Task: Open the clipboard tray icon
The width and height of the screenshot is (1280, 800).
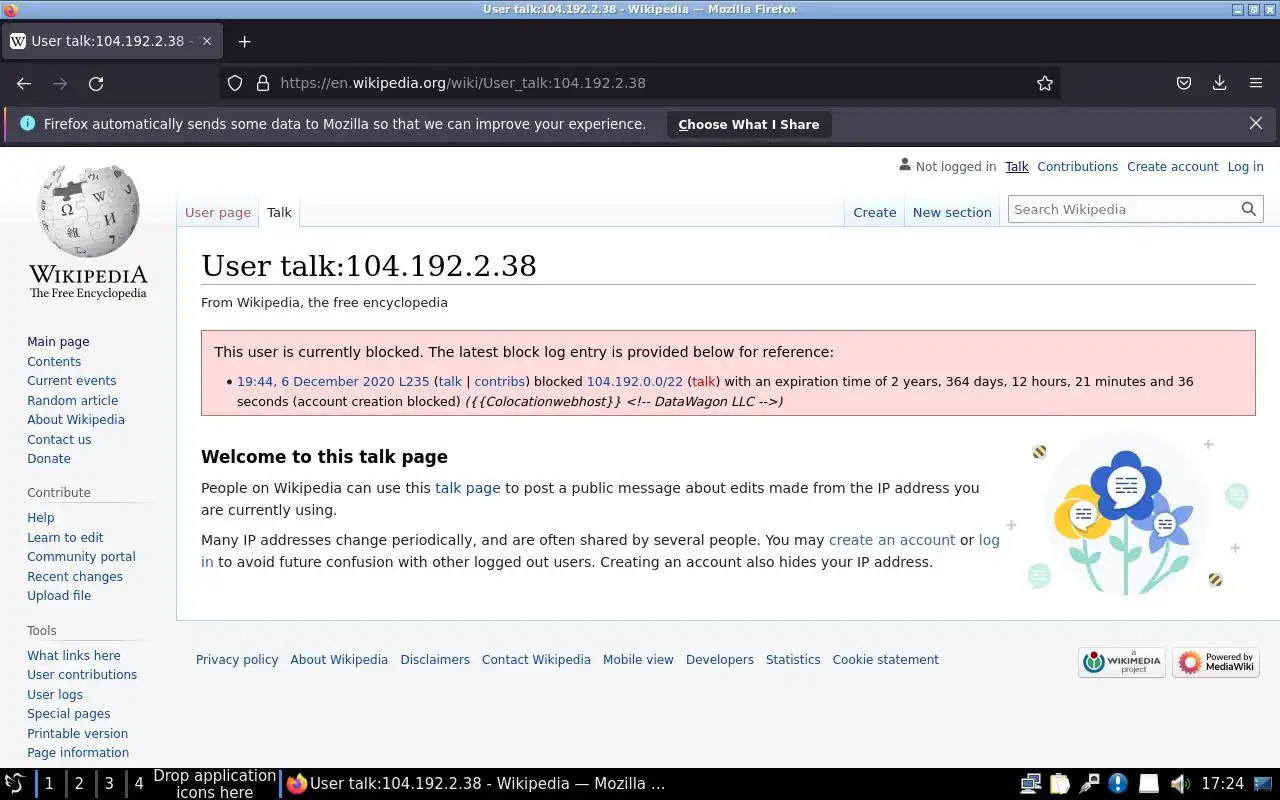Action: [1060, 784]
